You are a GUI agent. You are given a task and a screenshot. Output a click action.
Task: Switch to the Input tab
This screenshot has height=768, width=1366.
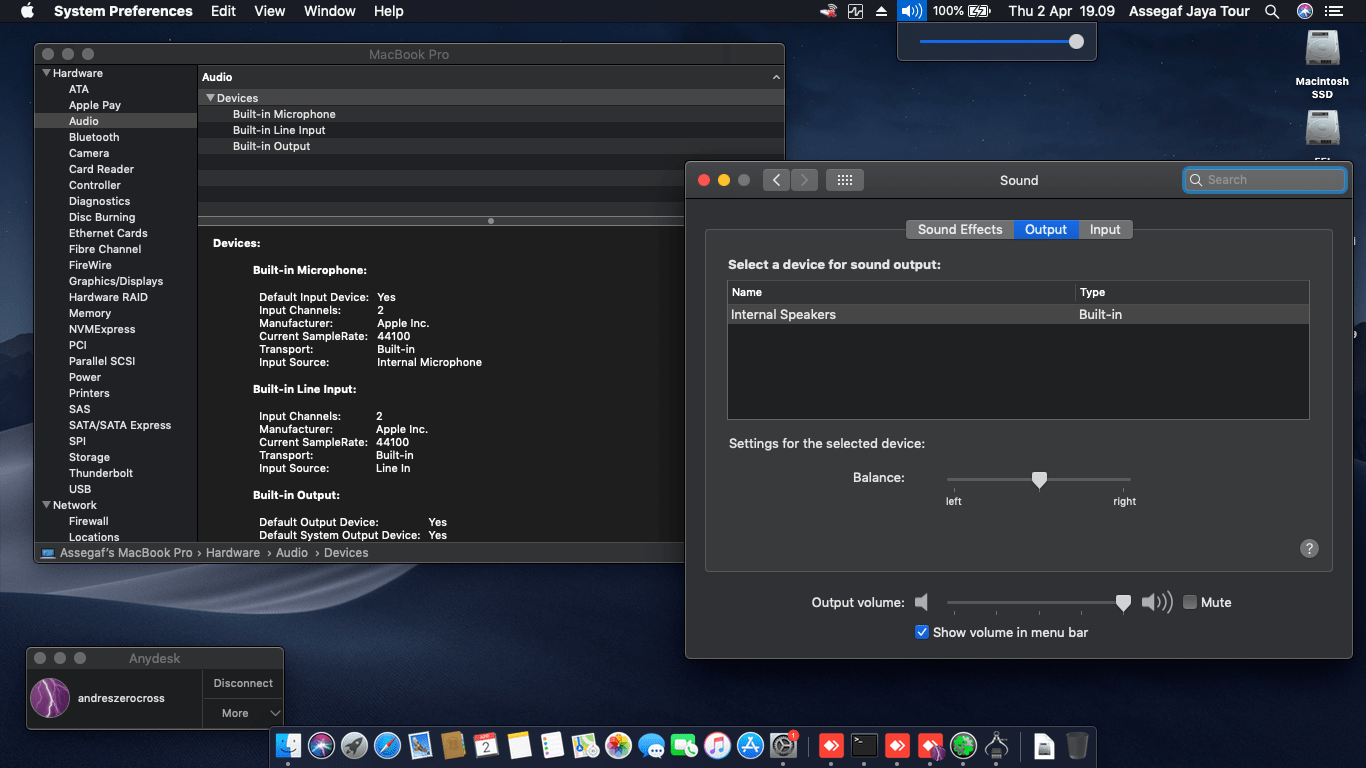click(1105, 229)
